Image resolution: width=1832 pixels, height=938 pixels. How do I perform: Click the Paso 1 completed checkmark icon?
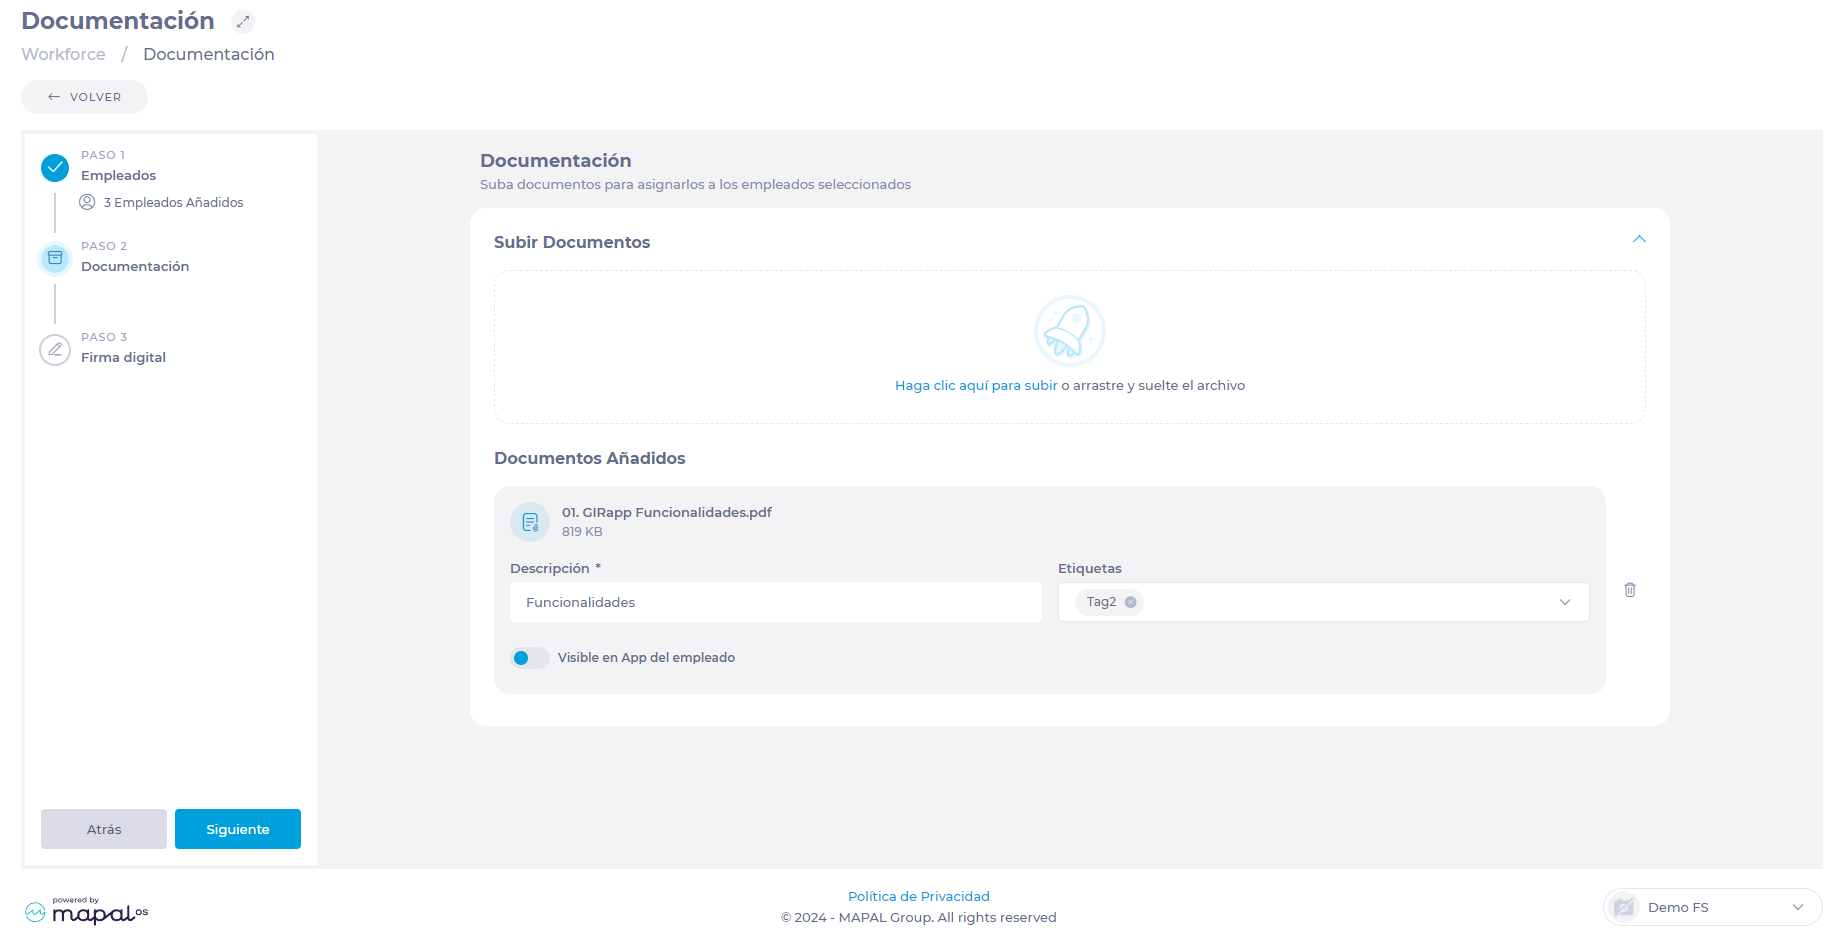tap(55, 168)
